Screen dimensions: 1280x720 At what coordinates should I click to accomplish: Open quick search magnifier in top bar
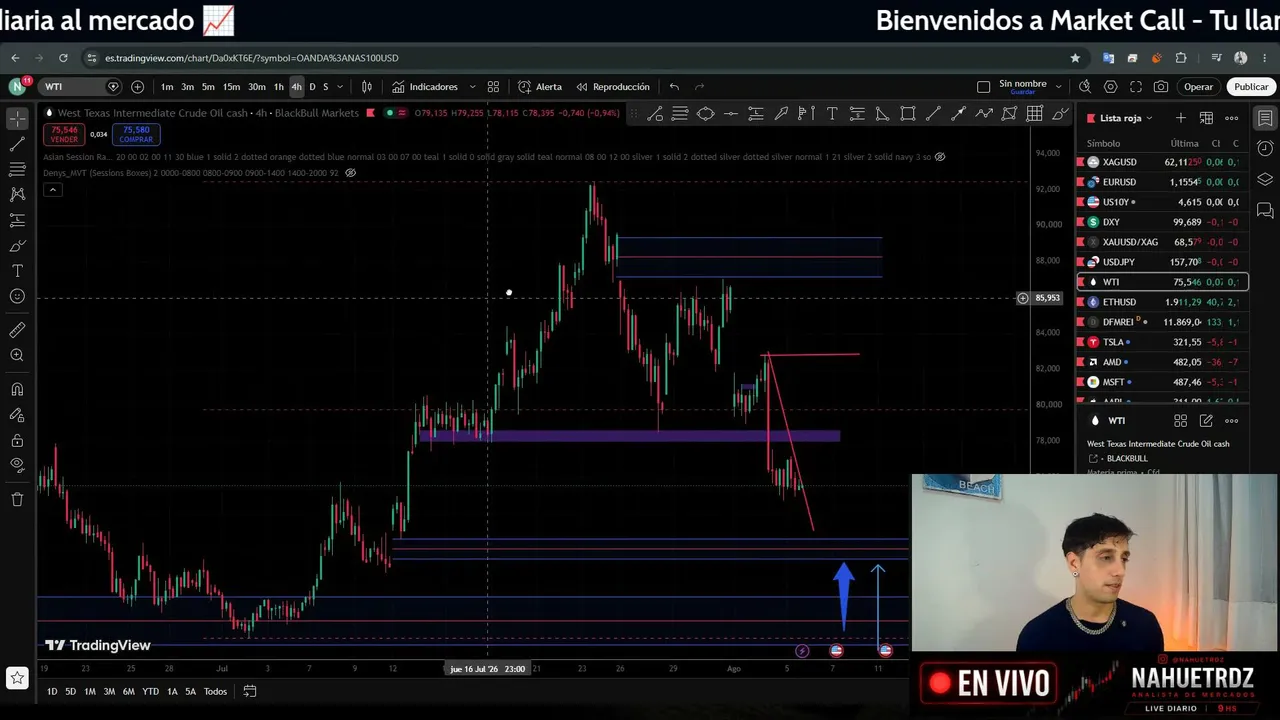(x=1085, y=87)
